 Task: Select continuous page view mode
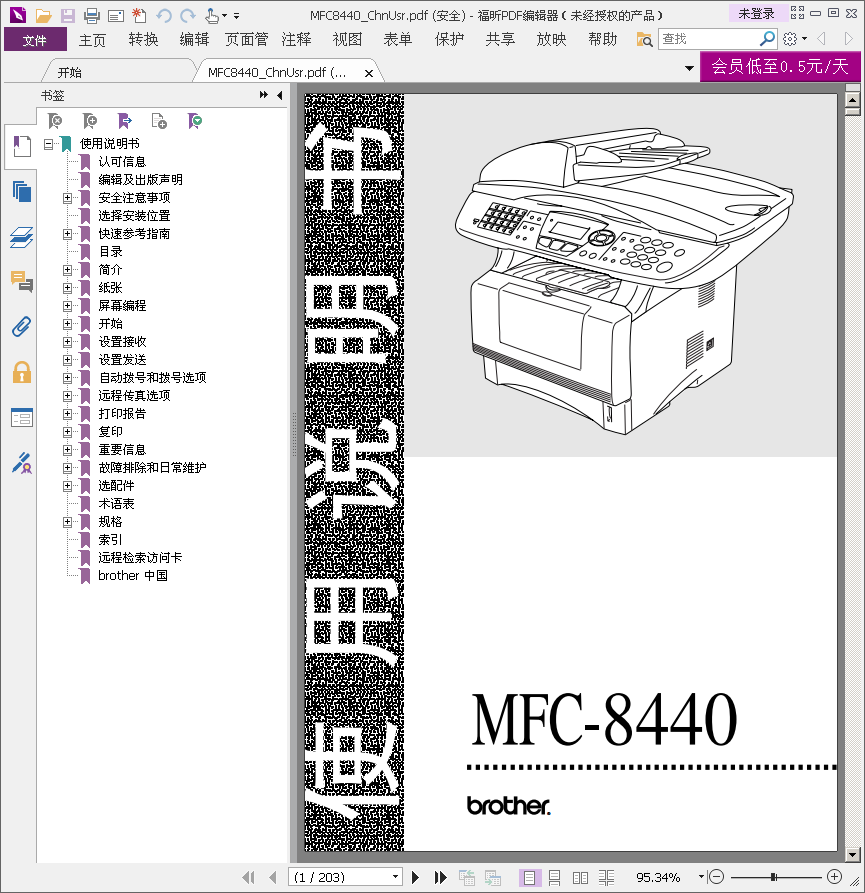tap(554, 878)
